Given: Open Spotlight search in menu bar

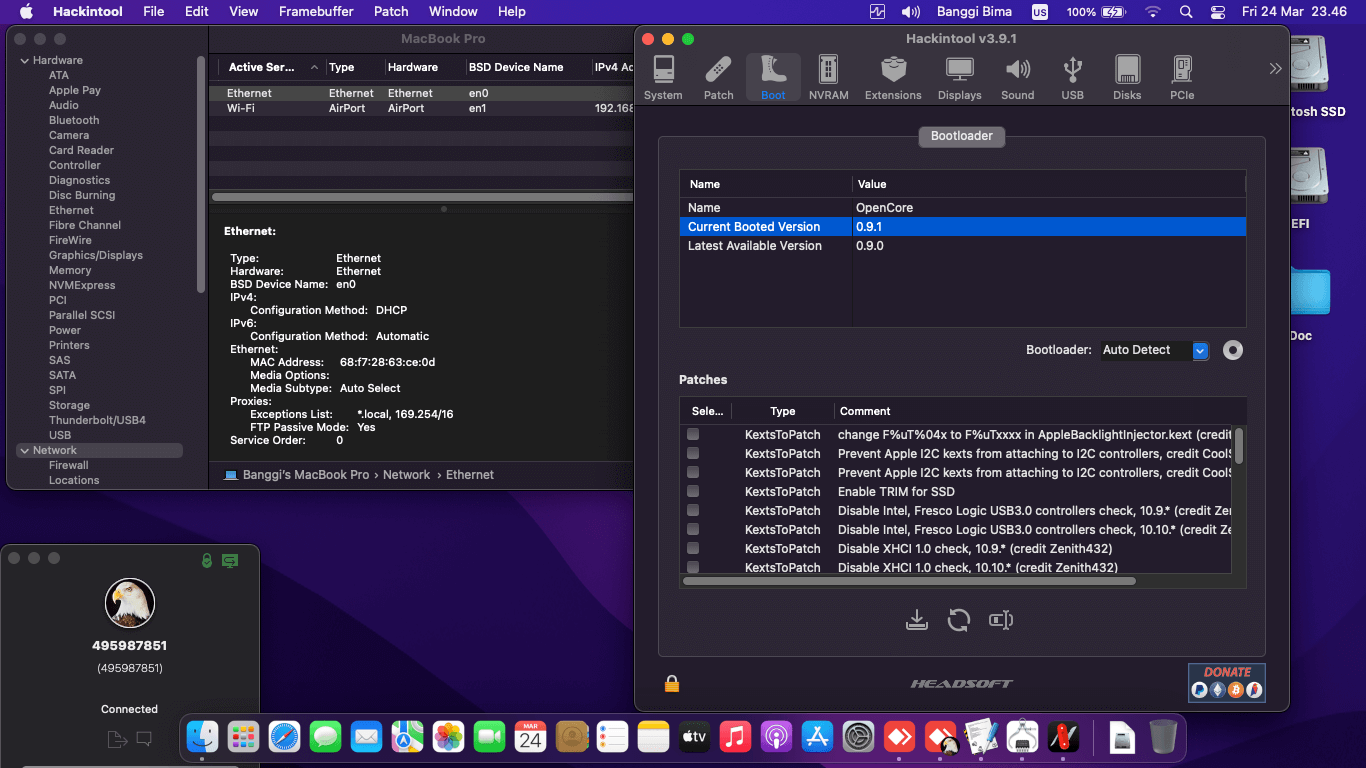Looking at the screenshot, I should (1186, 12).
